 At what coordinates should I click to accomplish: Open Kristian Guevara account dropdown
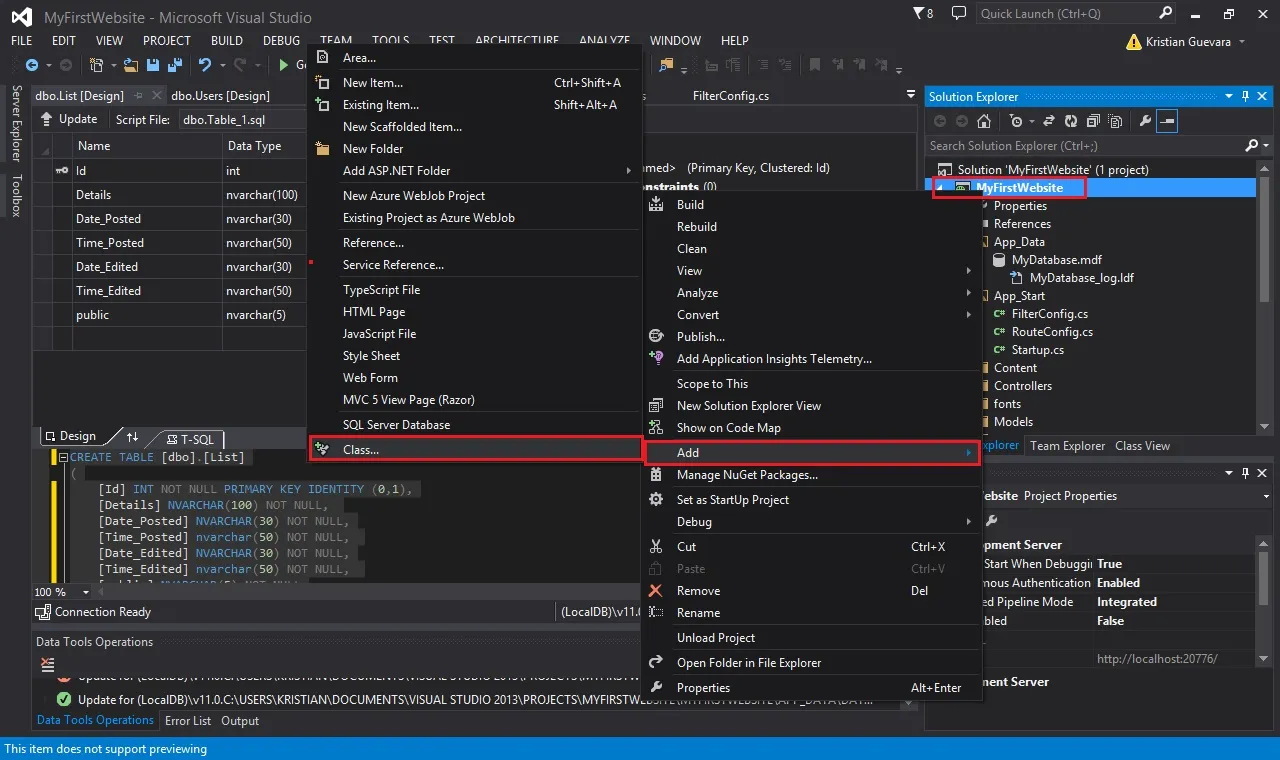[1242, 42]
